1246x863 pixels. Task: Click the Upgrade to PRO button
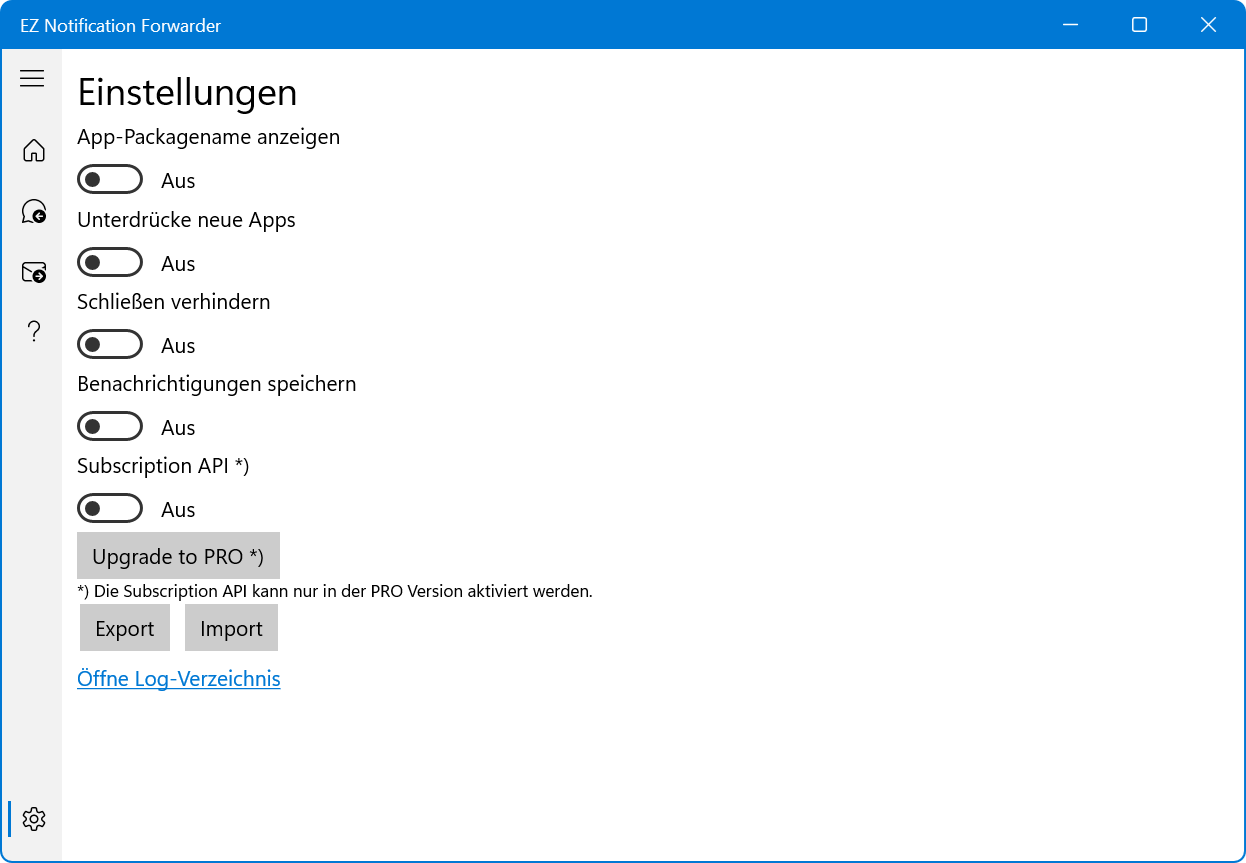click(178, 556)
